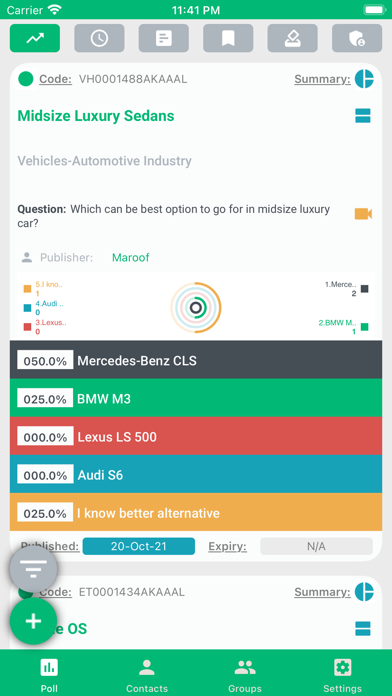Choose the BMW M3 option bar

(x=196, y=398)
